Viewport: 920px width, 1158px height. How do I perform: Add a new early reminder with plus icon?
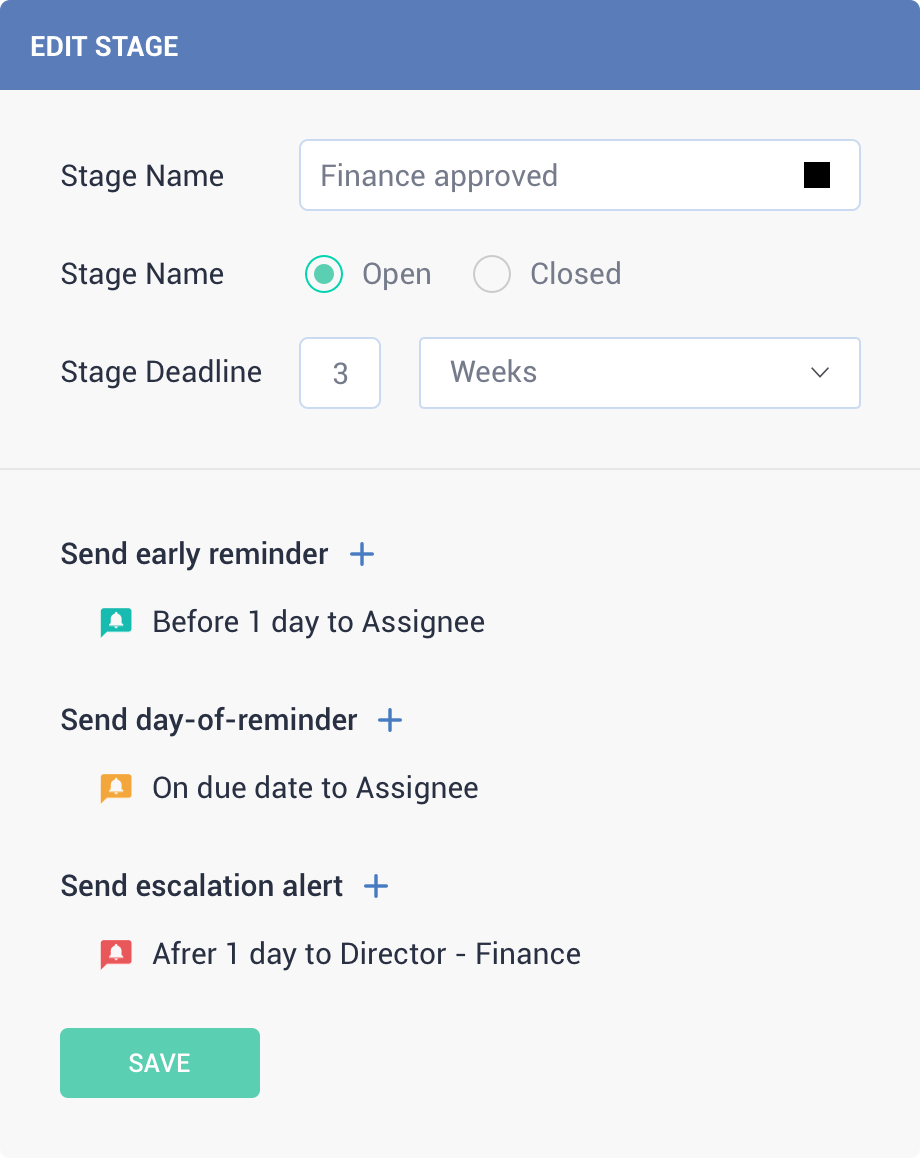[x=362, y=554]
